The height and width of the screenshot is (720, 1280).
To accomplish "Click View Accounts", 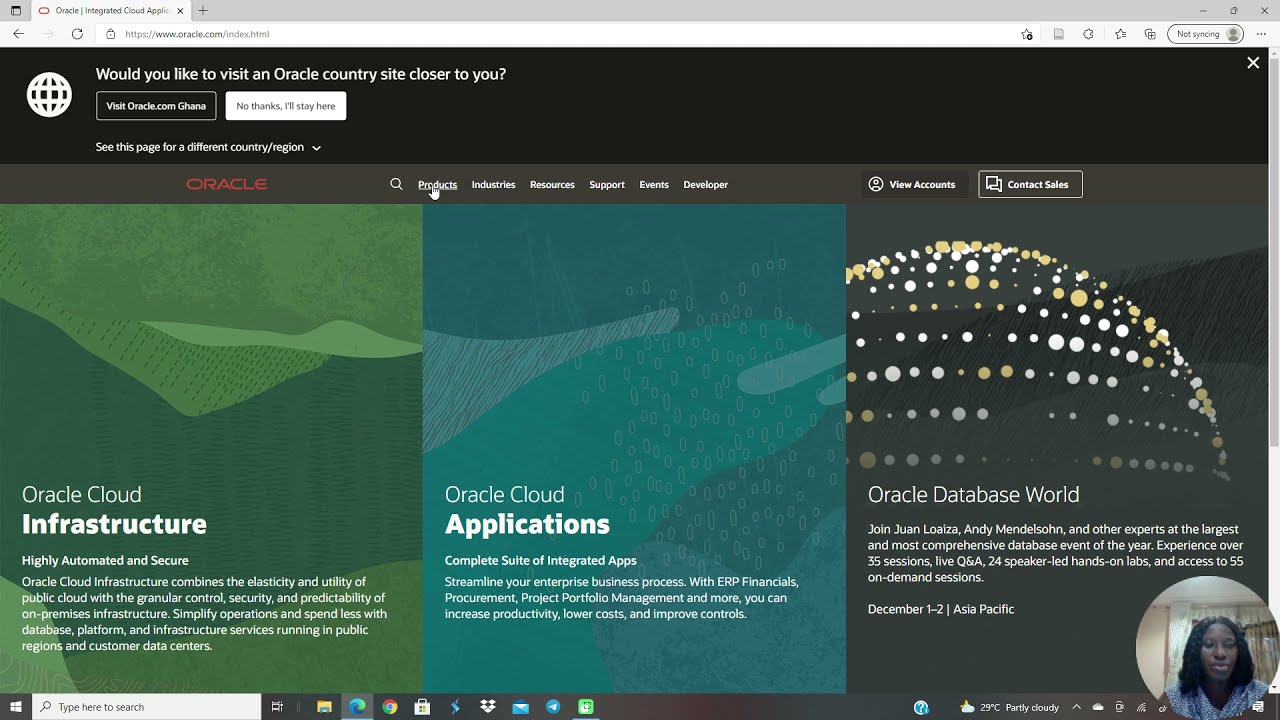I will [x=912, y=184].
